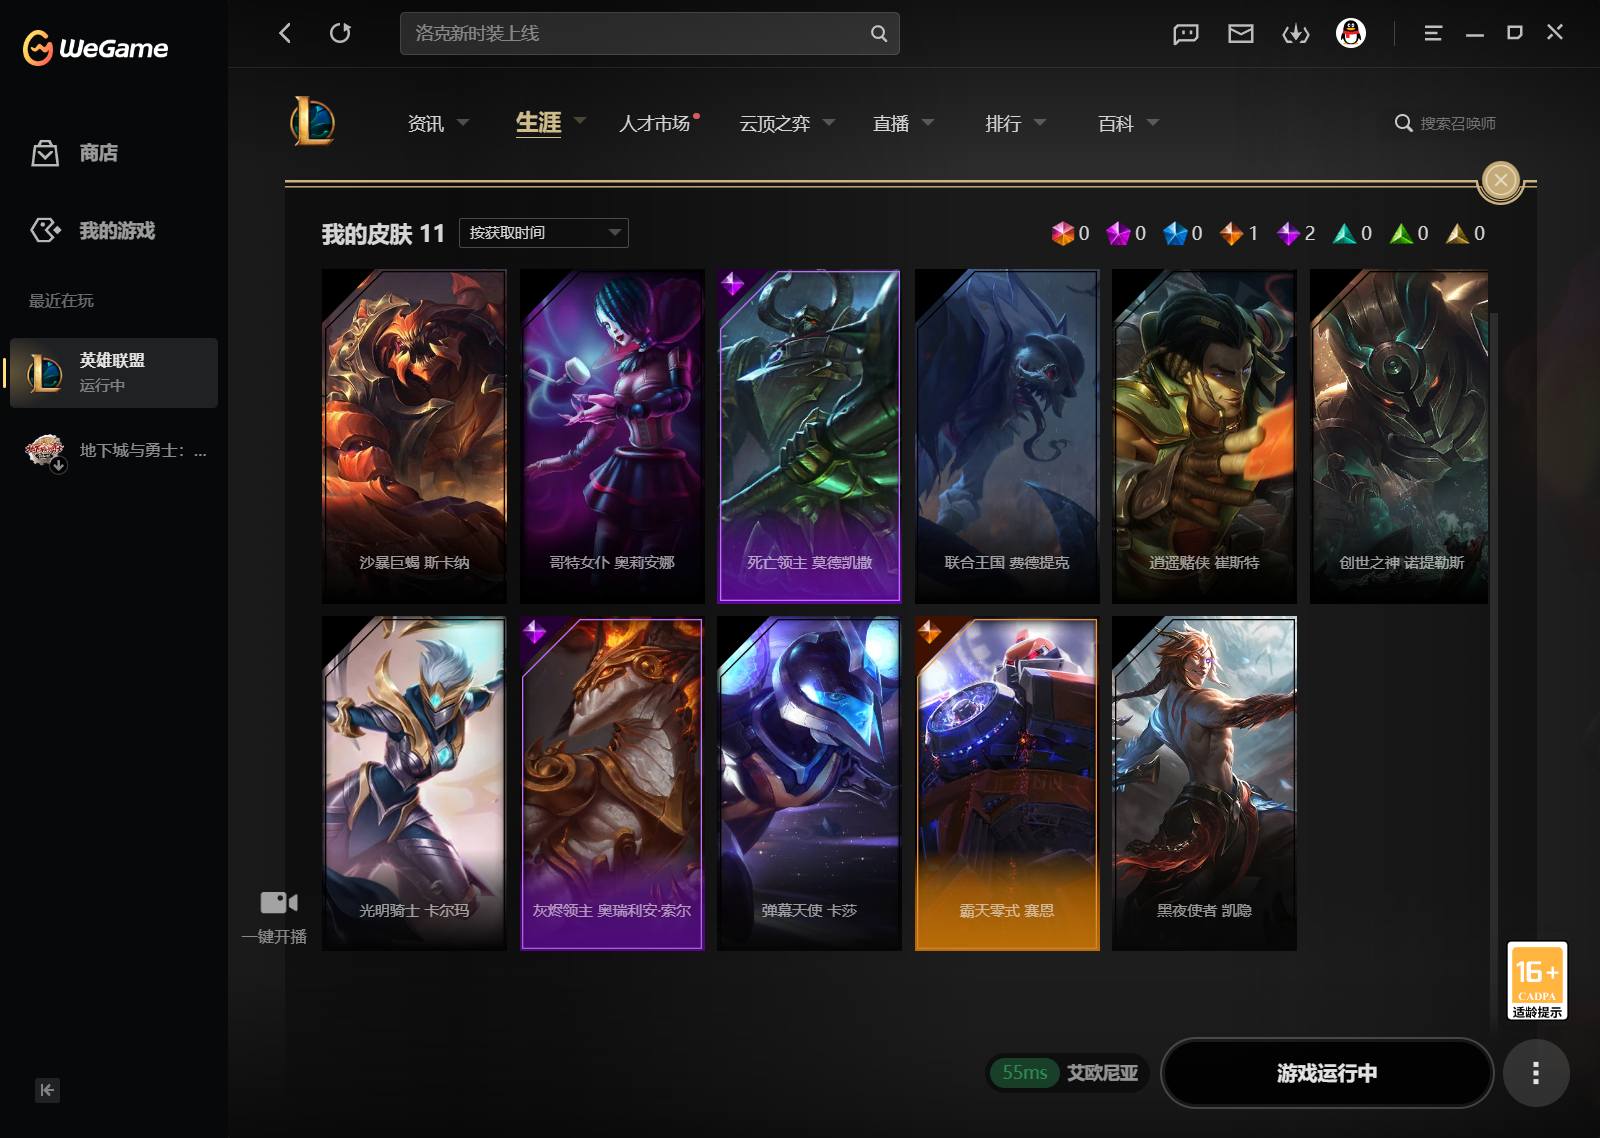Screen dimensions: 1600x1138
Task: Click the teal triangle counter icon
Action: point(1344,233)
